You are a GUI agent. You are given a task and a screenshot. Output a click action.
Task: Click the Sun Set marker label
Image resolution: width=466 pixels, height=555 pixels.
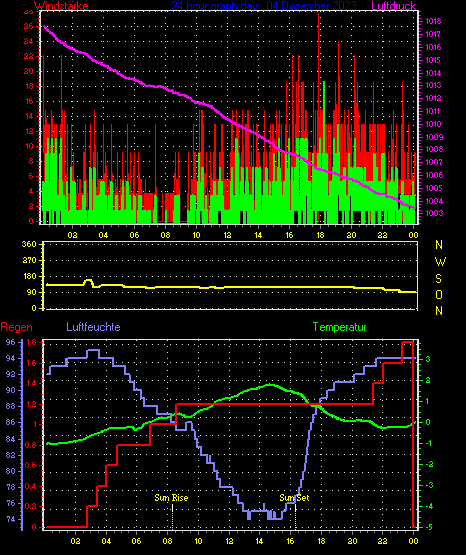294,498
